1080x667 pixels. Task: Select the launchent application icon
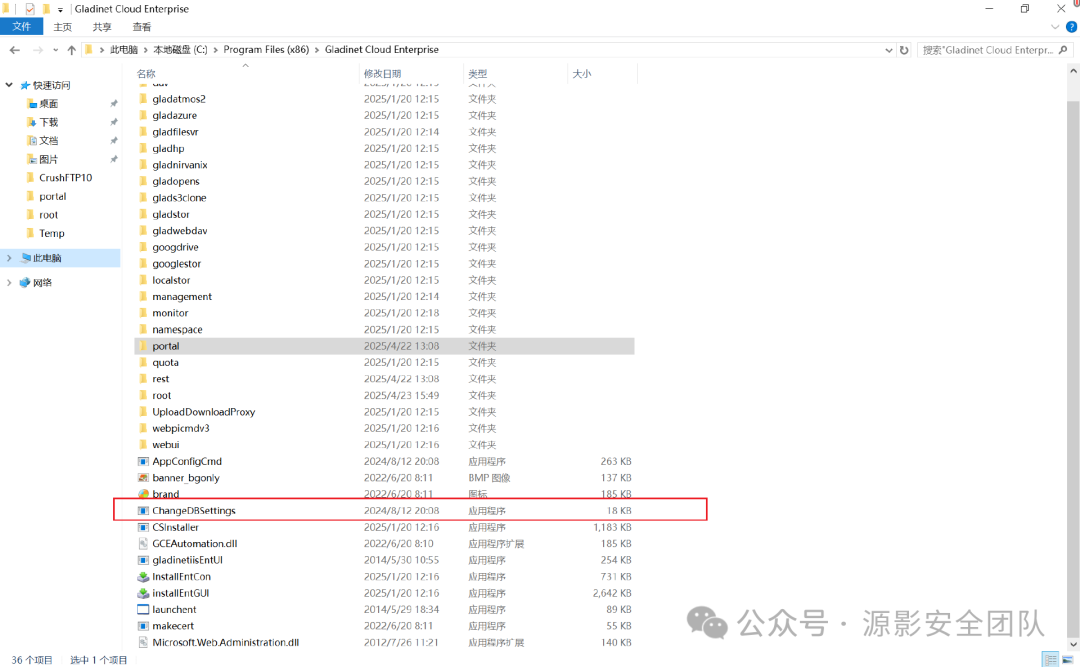pyautogui.click(x=143, y=610)
